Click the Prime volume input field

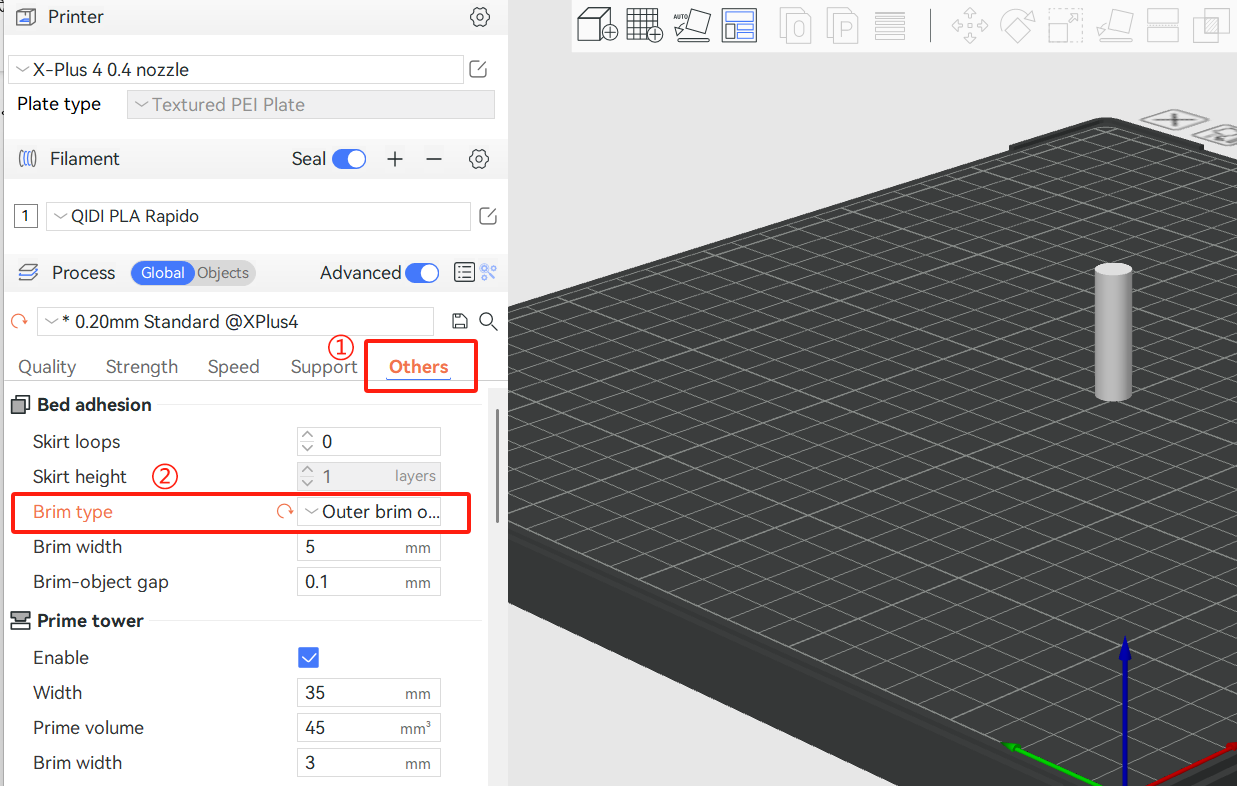click(369, 728)
